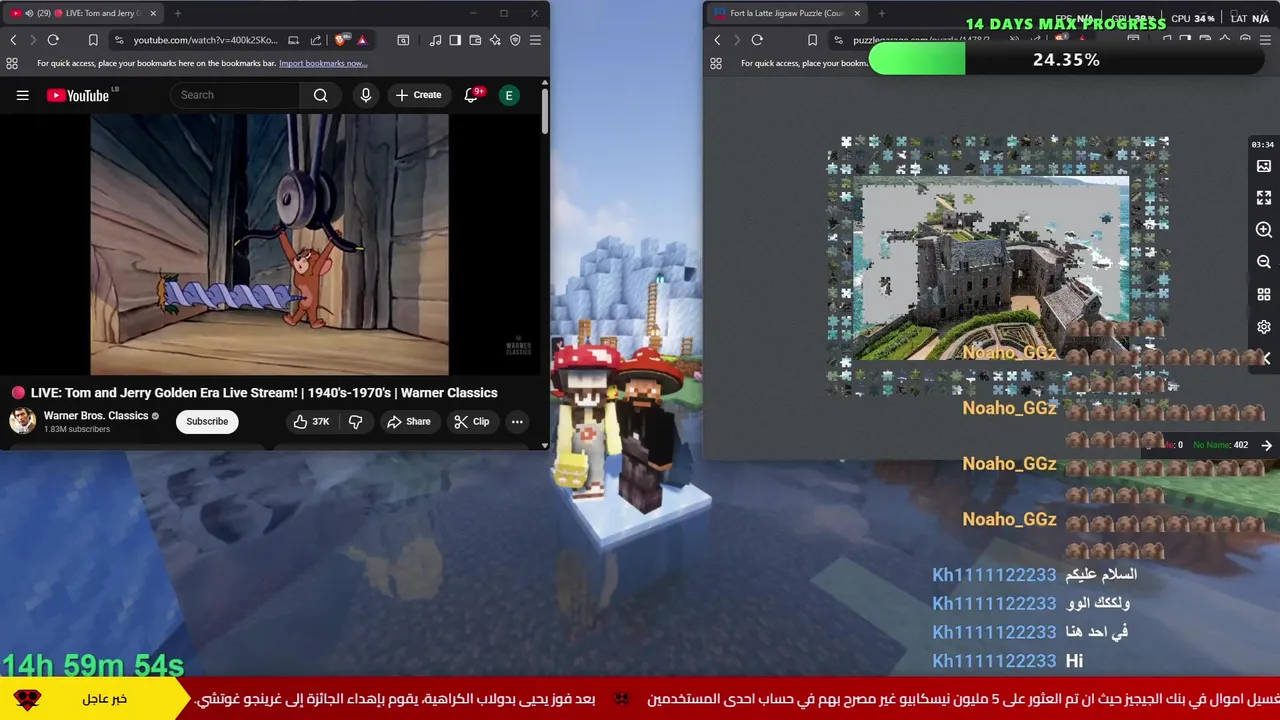Screen dimensions: 1280x720
Task: Reload the YouTube page
Action: pos(53,40)
